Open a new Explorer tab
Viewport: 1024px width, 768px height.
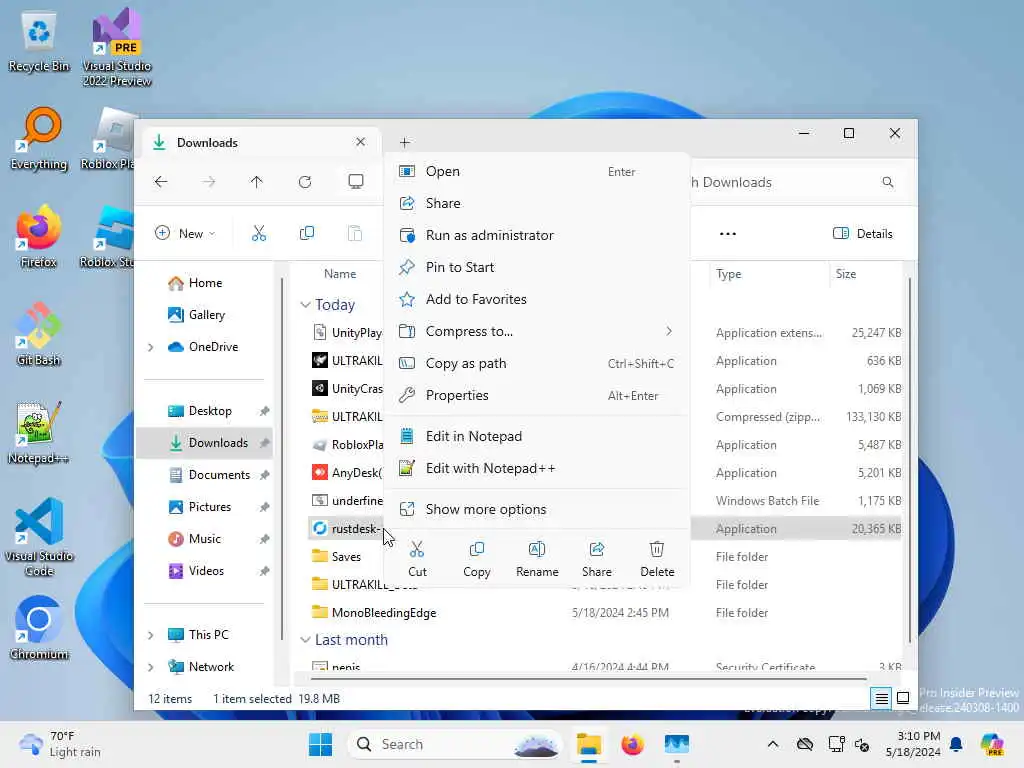tap(405, 142)
